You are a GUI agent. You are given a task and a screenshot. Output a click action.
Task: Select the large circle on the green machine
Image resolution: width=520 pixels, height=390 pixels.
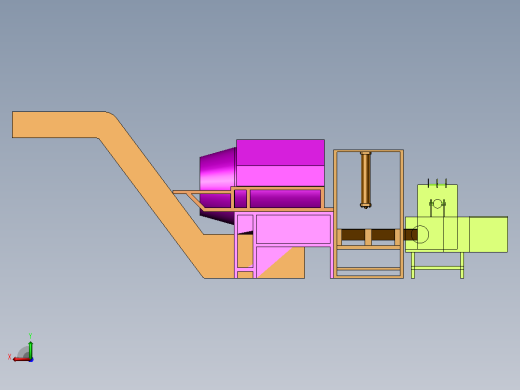coord(420,234)
